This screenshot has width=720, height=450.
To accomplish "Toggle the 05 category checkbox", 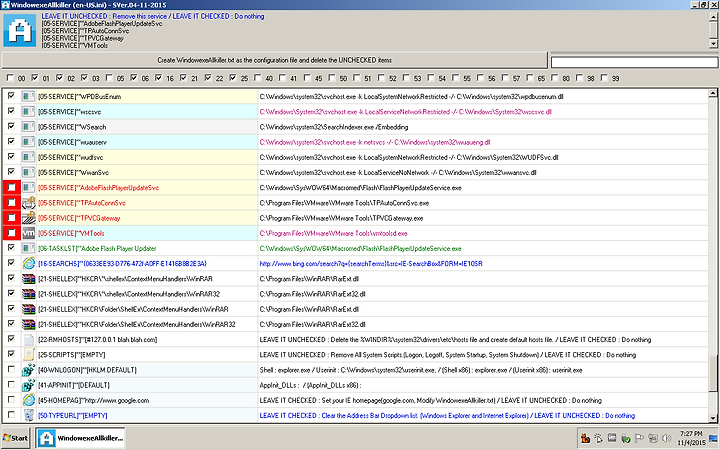I will click(x=109, y=78).
